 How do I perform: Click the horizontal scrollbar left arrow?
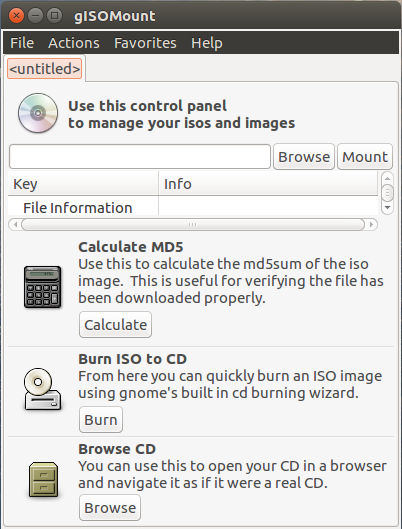15,224
